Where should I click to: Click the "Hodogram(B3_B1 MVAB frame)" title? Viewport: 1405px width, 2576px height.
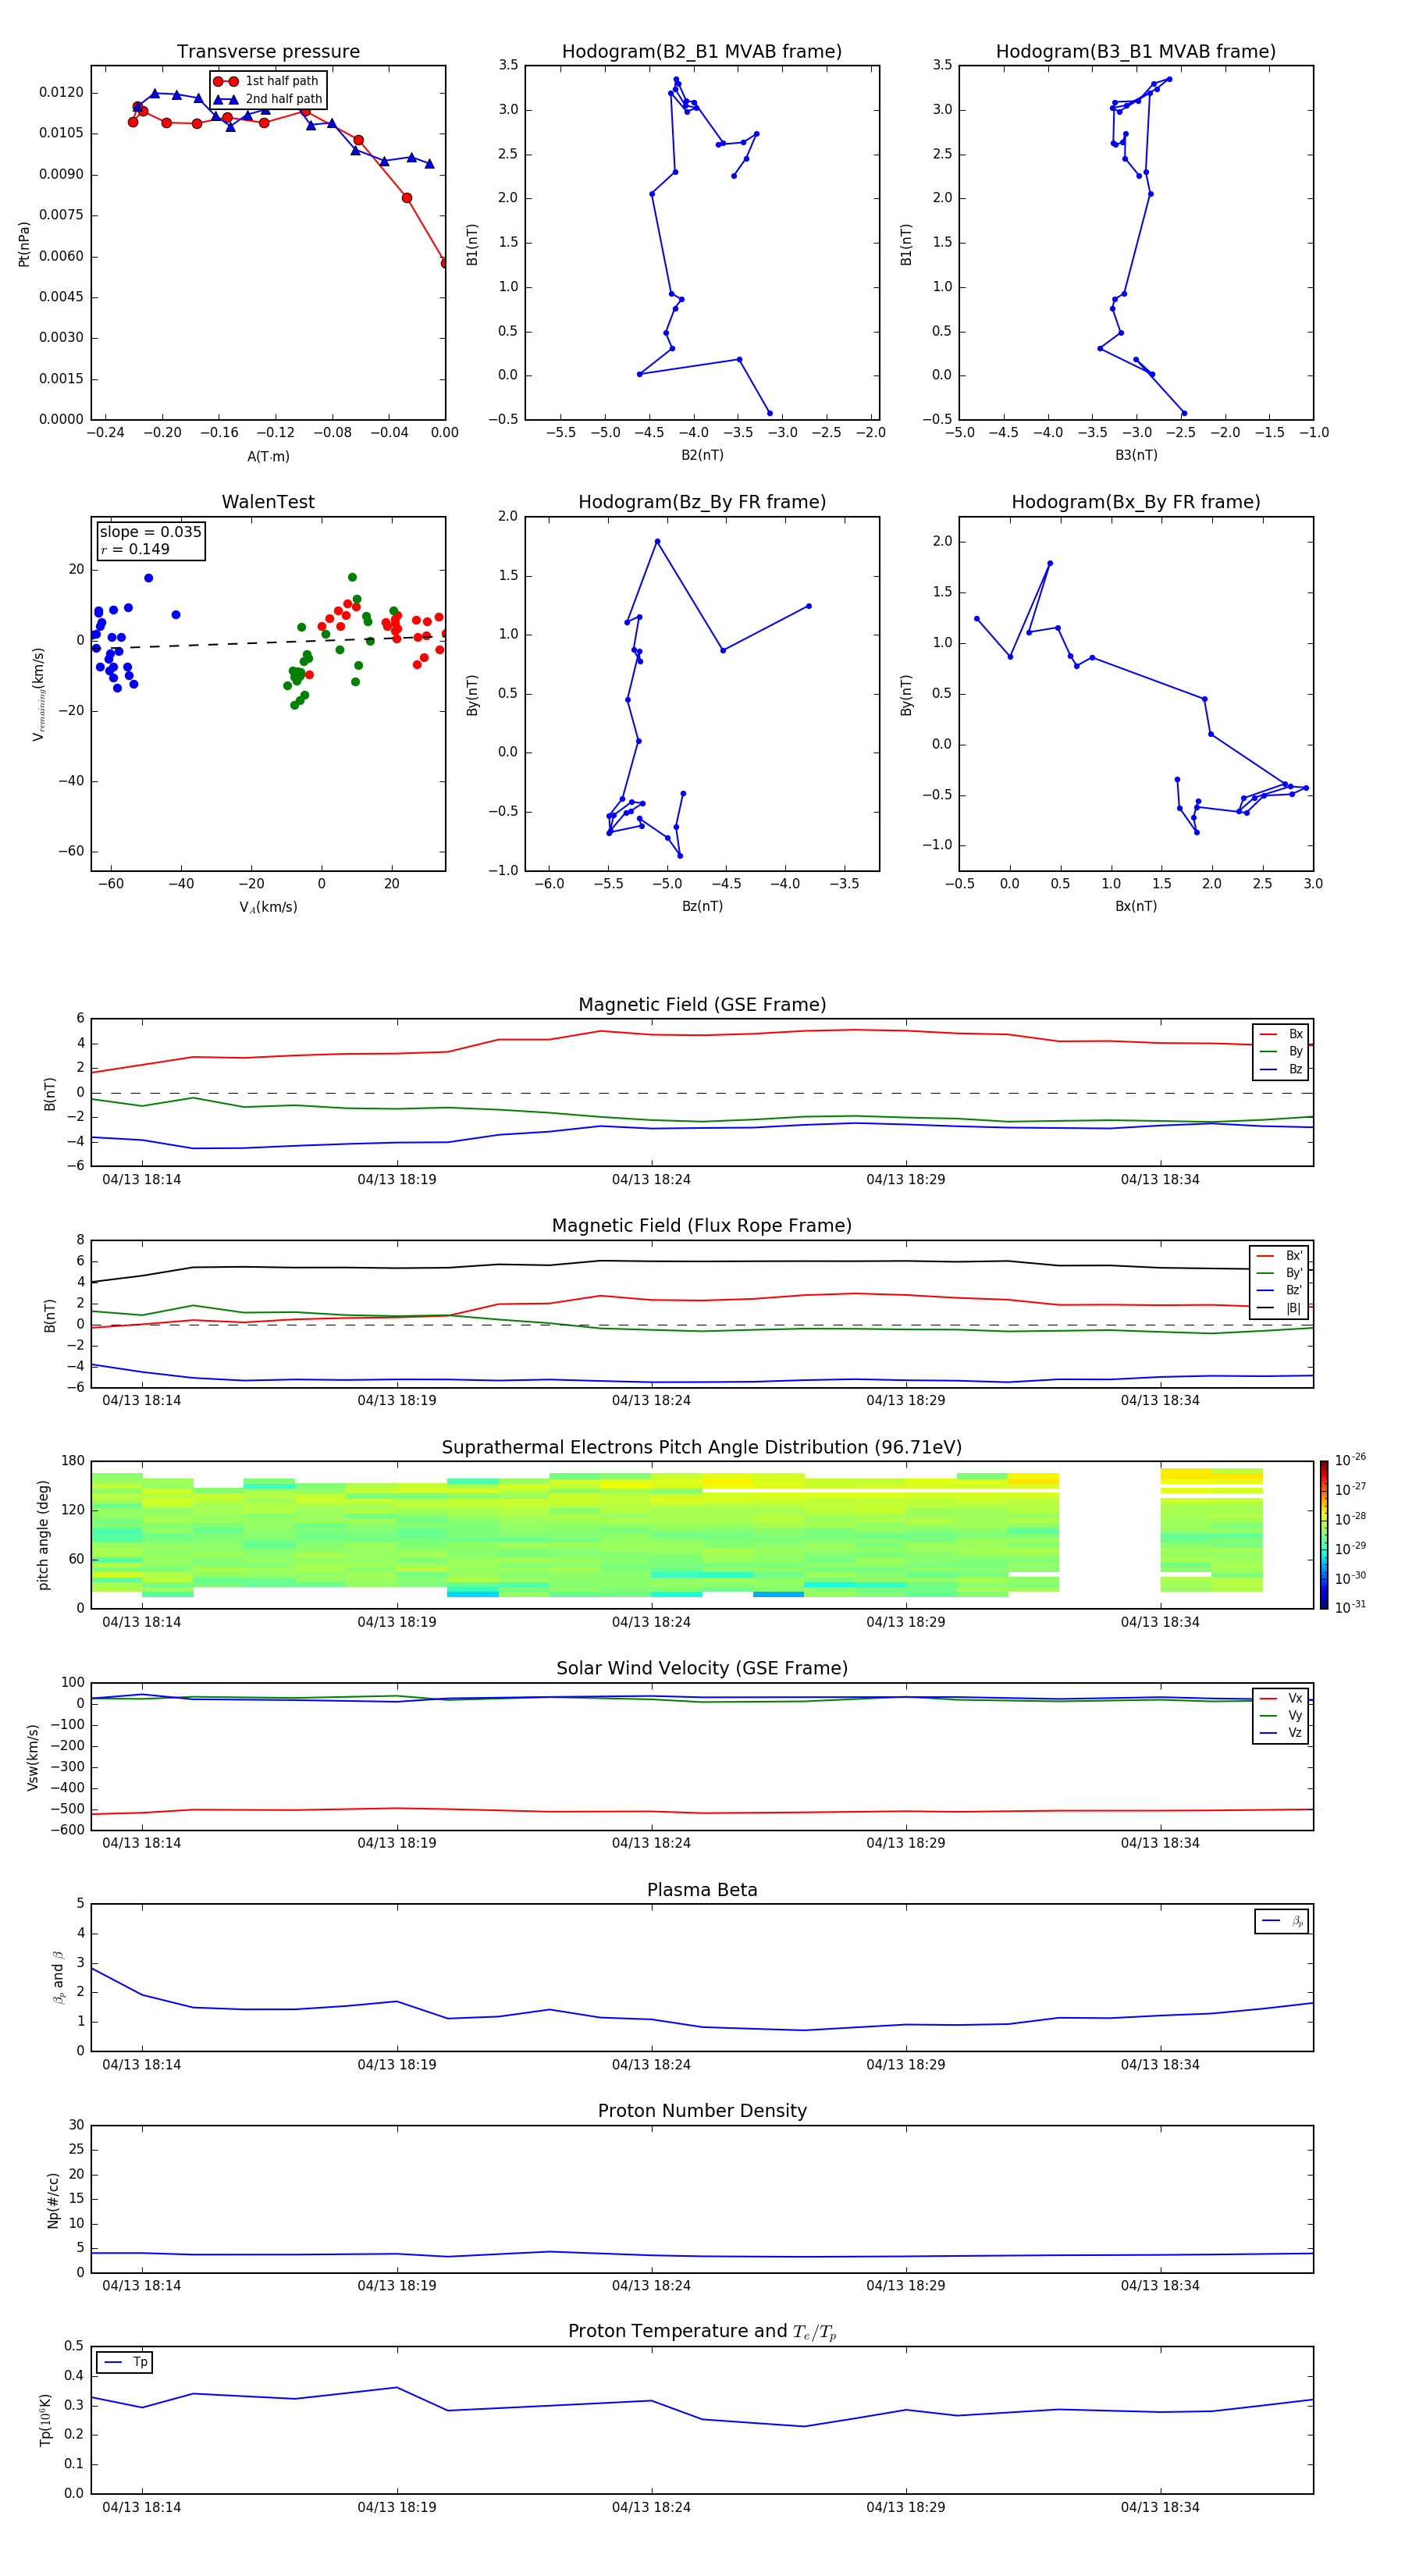point(1136,52)
